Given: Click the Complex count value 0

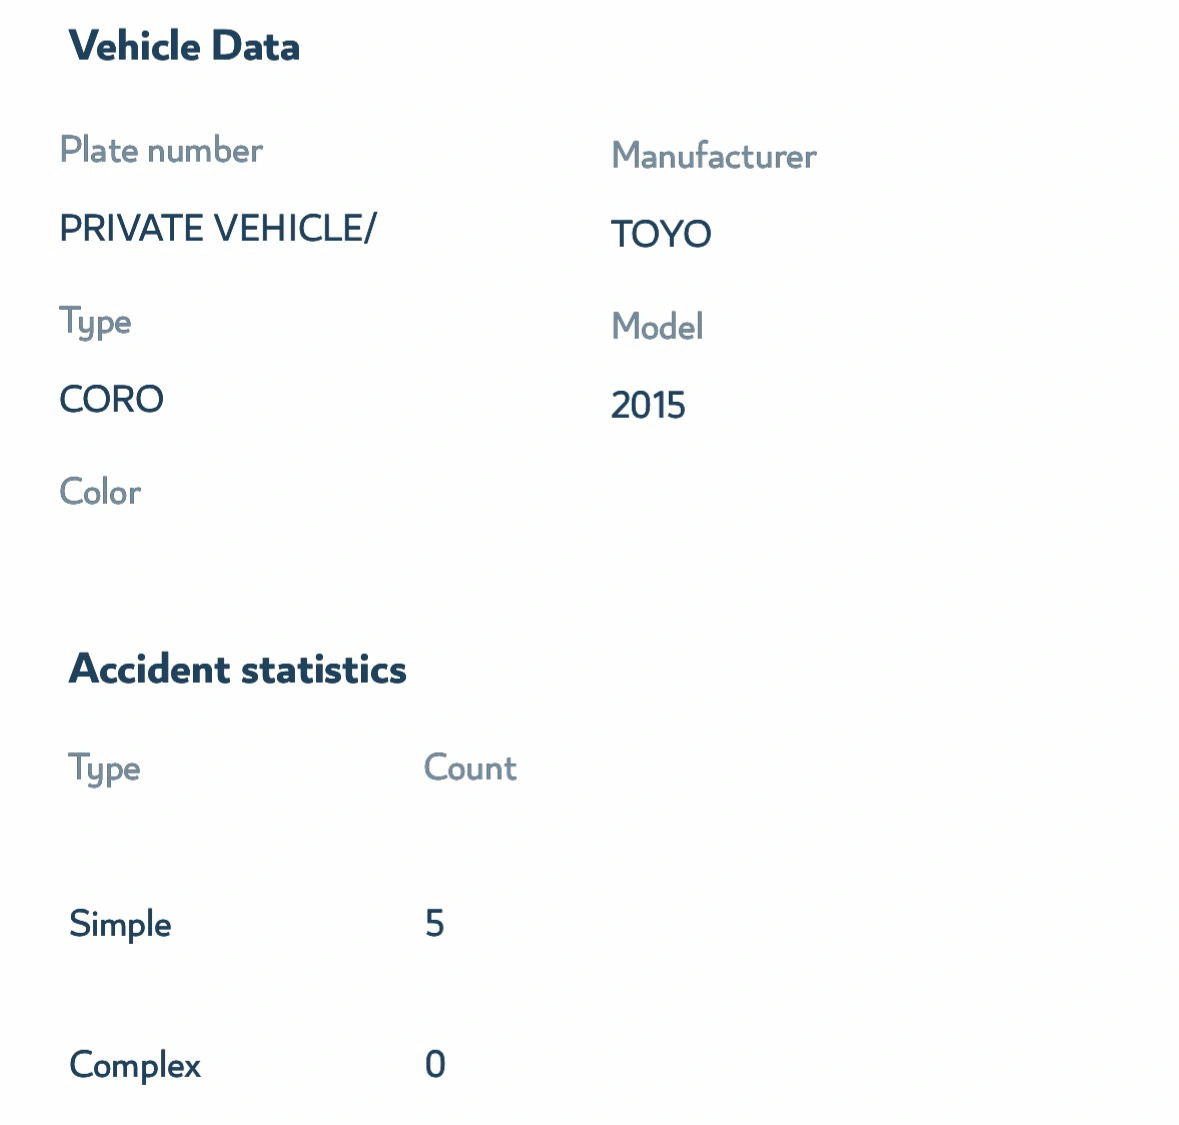Looking at the screenshot, I should pyautogui.click(x=435, y=1064).
